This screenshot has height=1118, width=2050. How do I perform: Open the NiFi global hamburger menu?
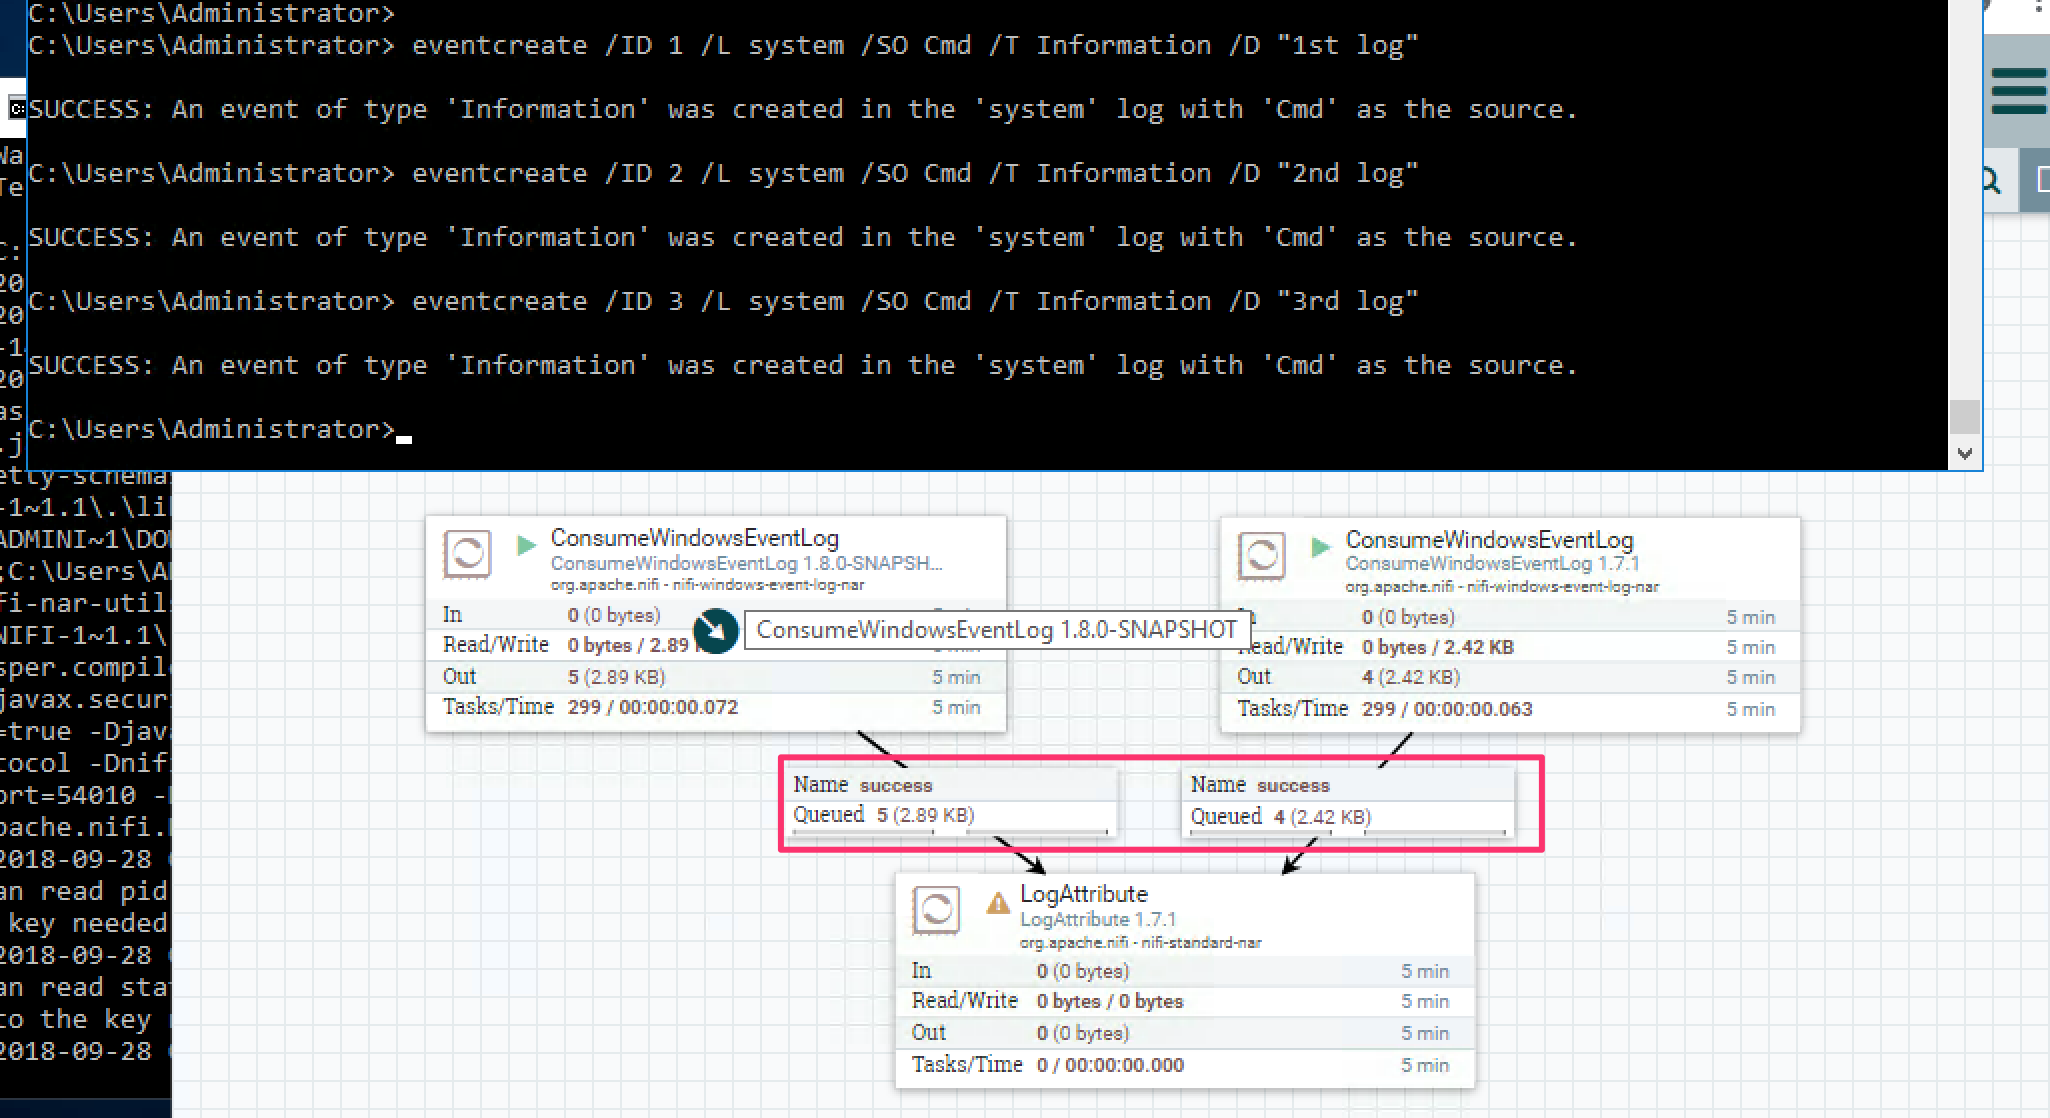coord(2018,92)
